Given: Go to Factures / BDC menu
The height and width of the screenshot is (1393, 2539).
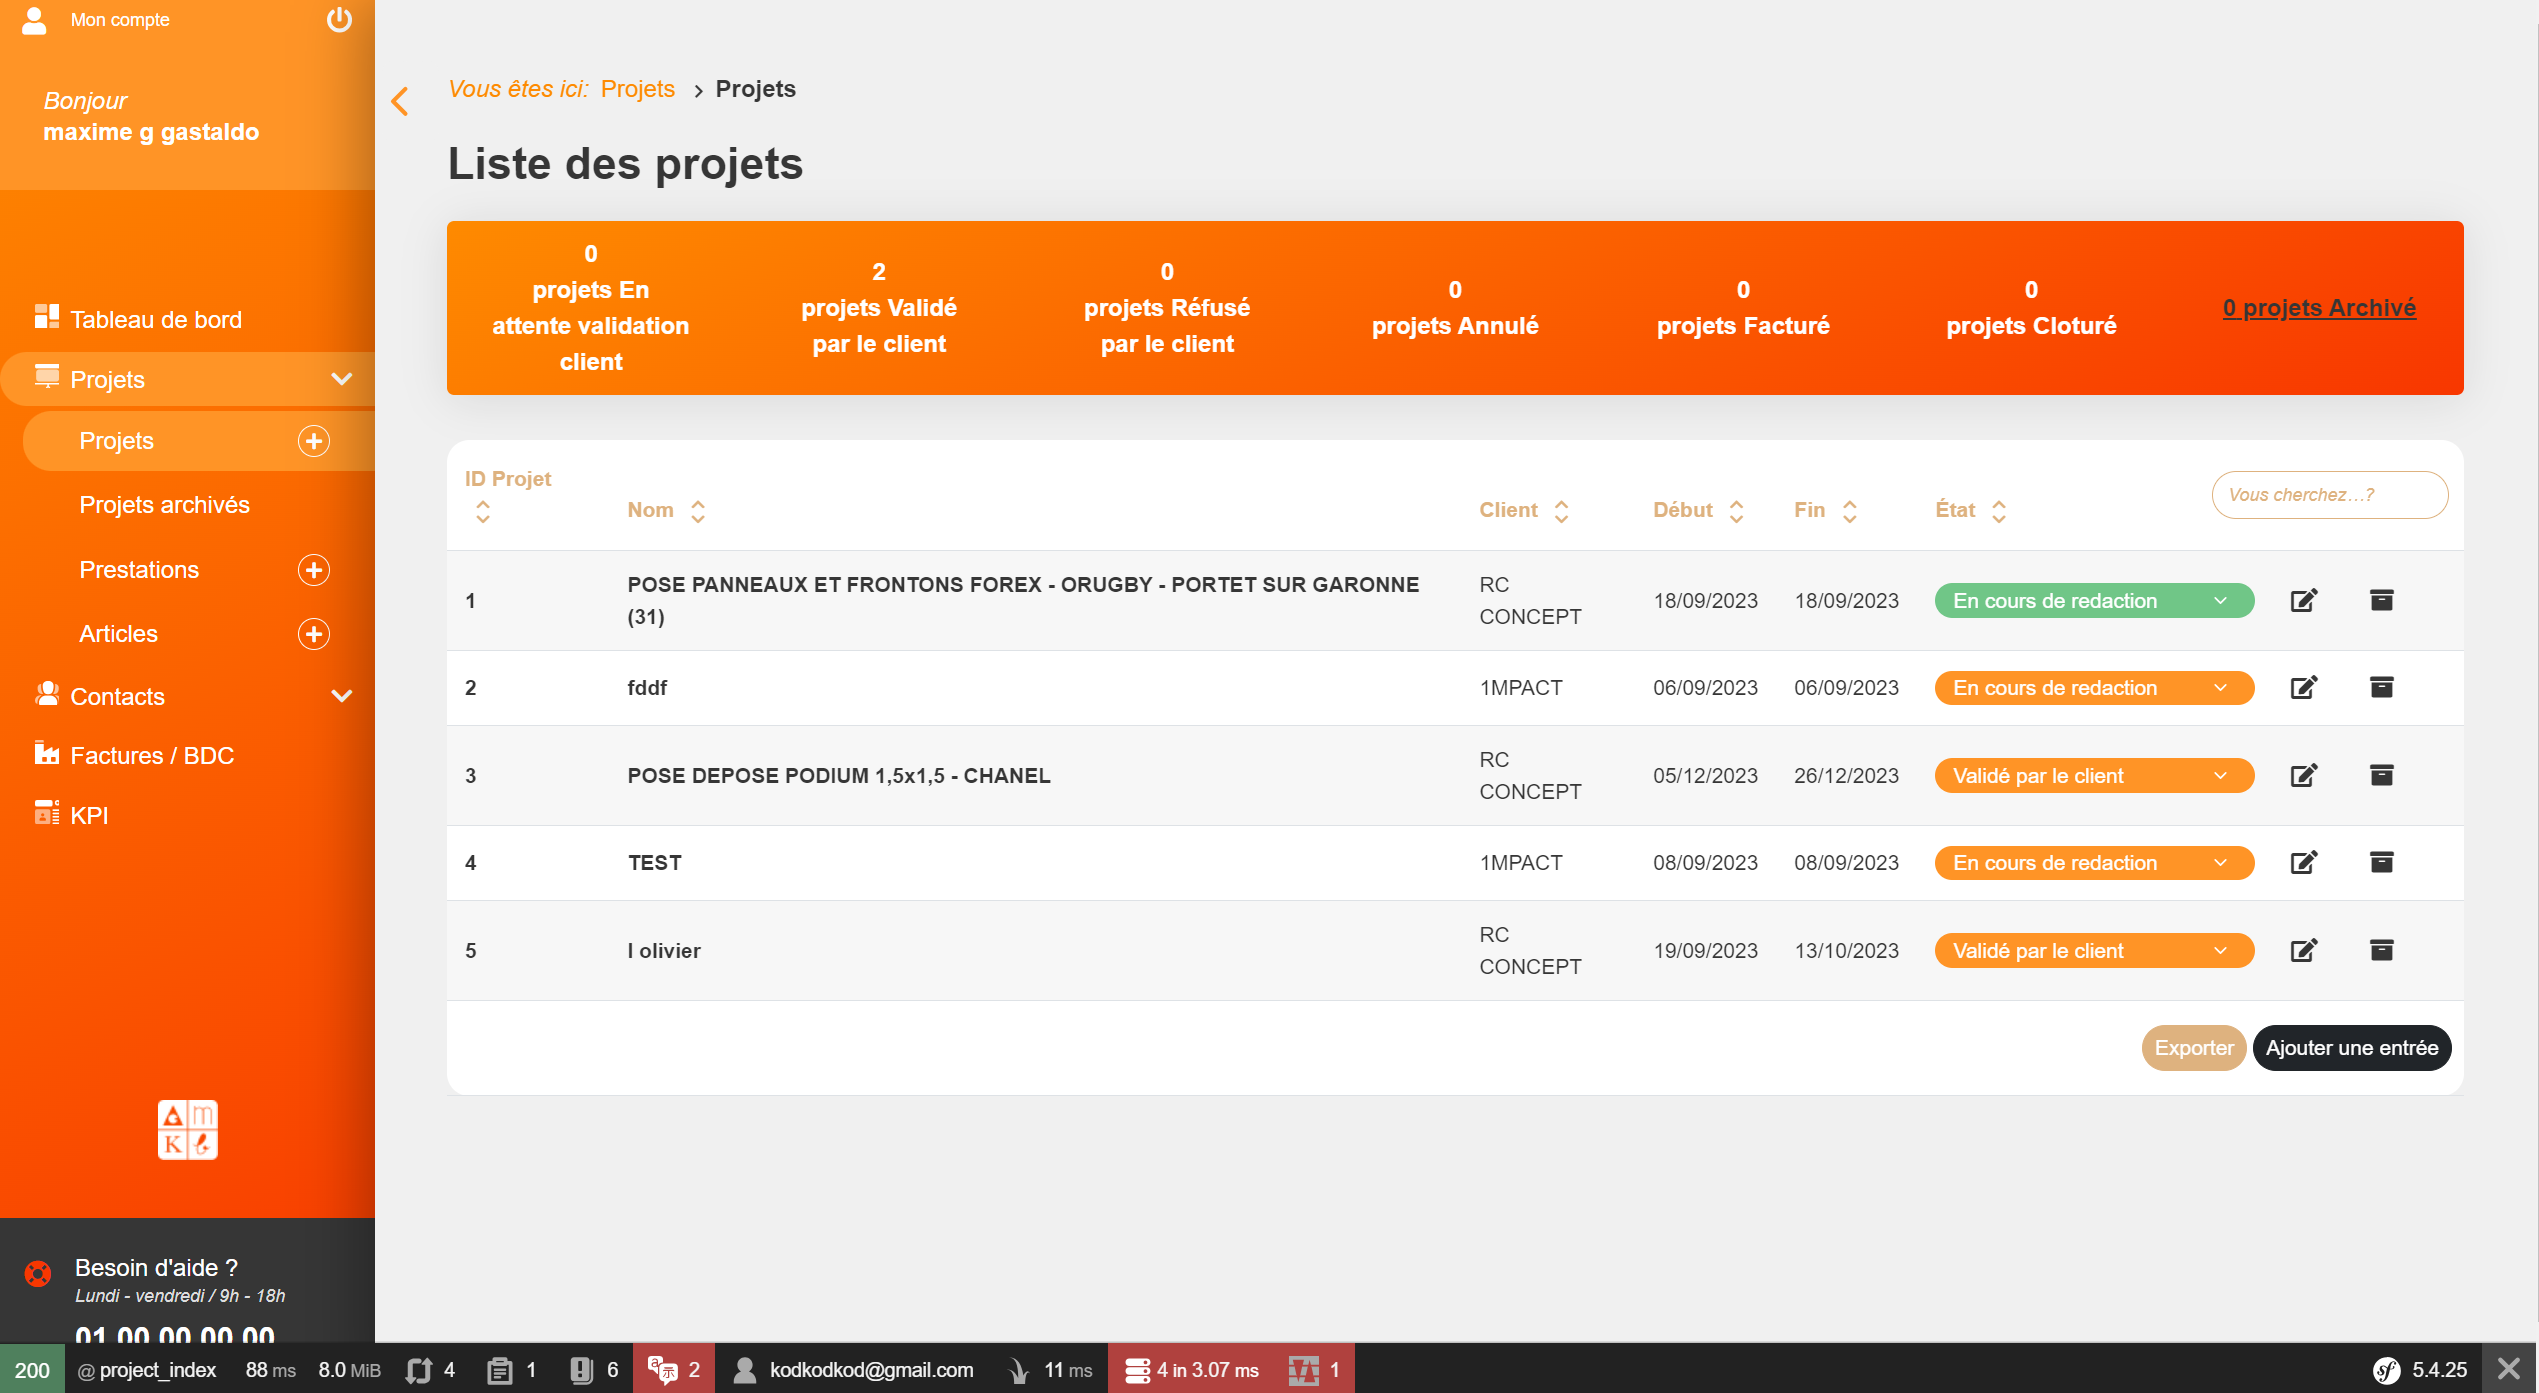Looking at the screenshot, I should [x=152, y=756].
